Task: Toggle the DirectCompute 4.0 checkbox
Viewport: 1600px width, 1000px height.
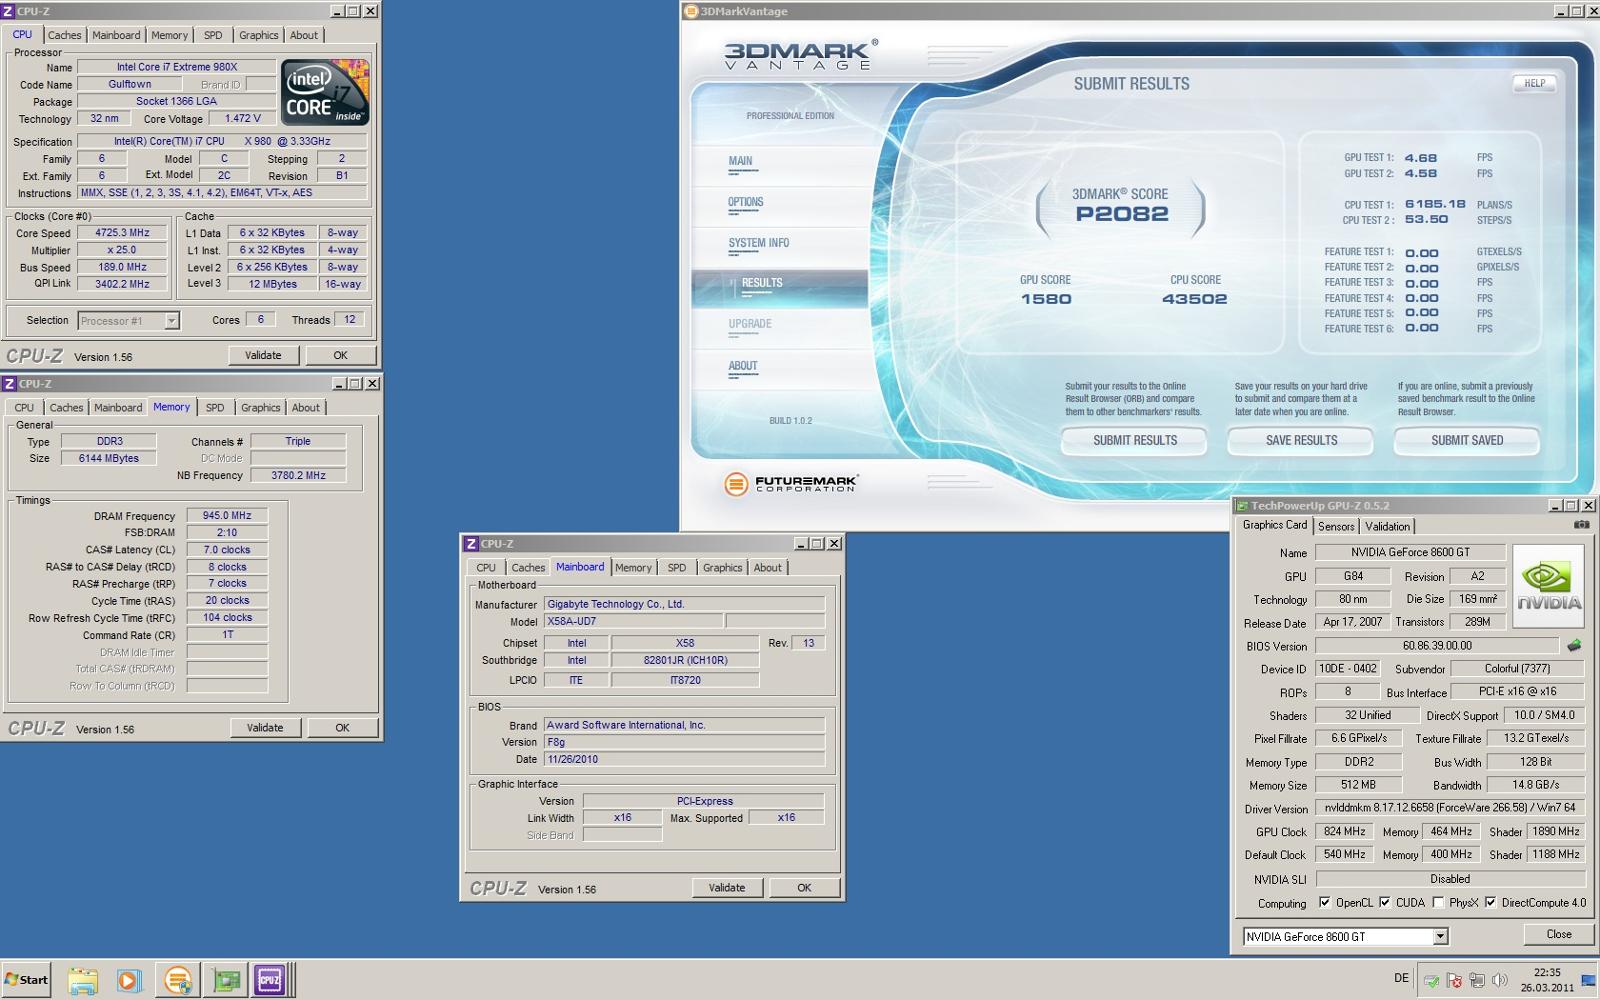Action: click(1491, 902)
